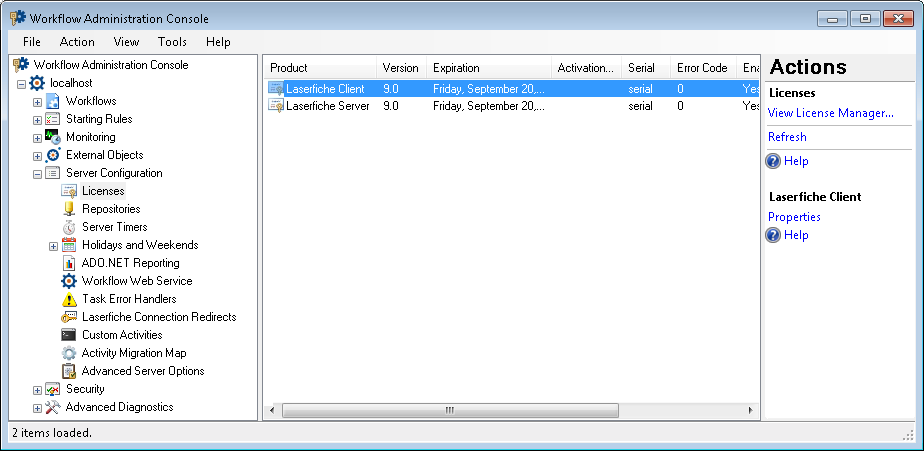924x451 pixels.
Task: Click the External Objects icon
Action: click(x=53, y=155)
